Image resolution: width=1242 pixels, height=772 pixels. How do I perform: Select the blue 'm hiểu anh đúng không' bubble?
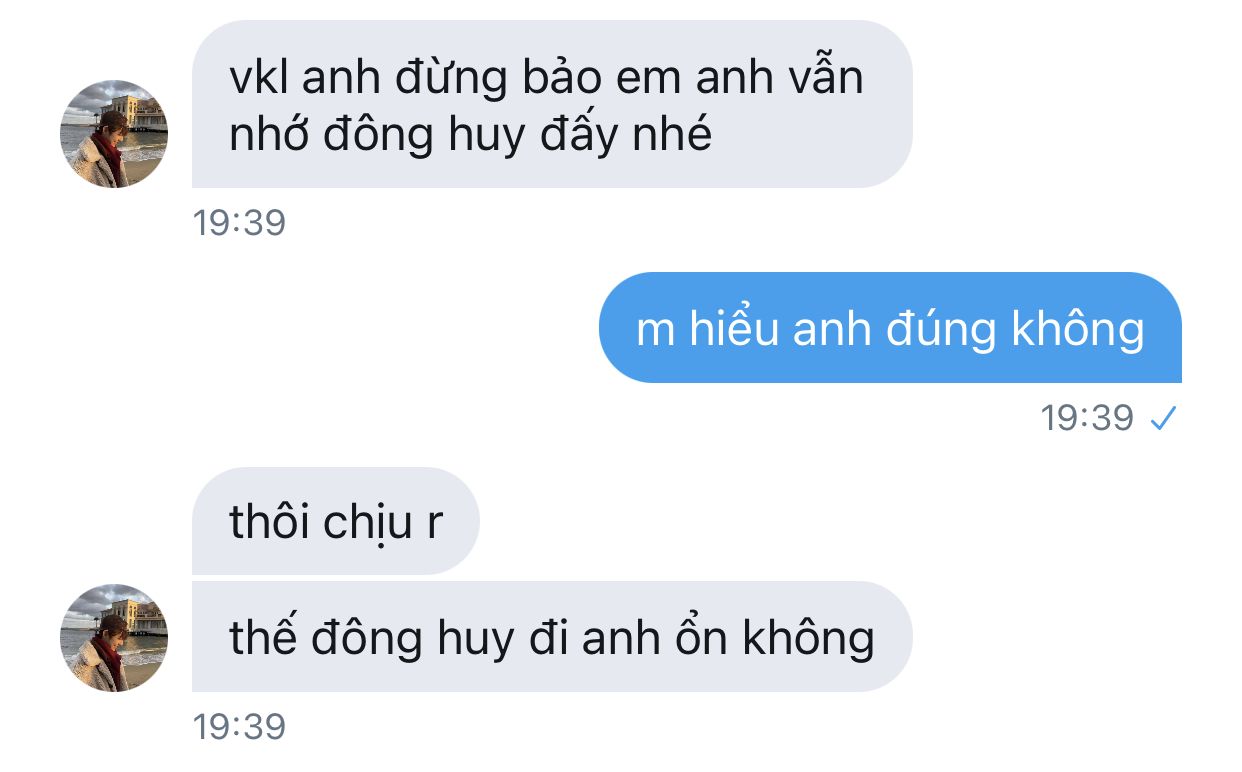890,328
